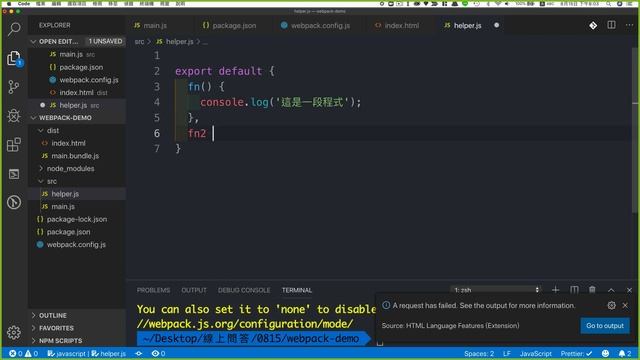Switch to the package.json editor tab
This screenshot has height=360, width=640.
tap(229, 25)
